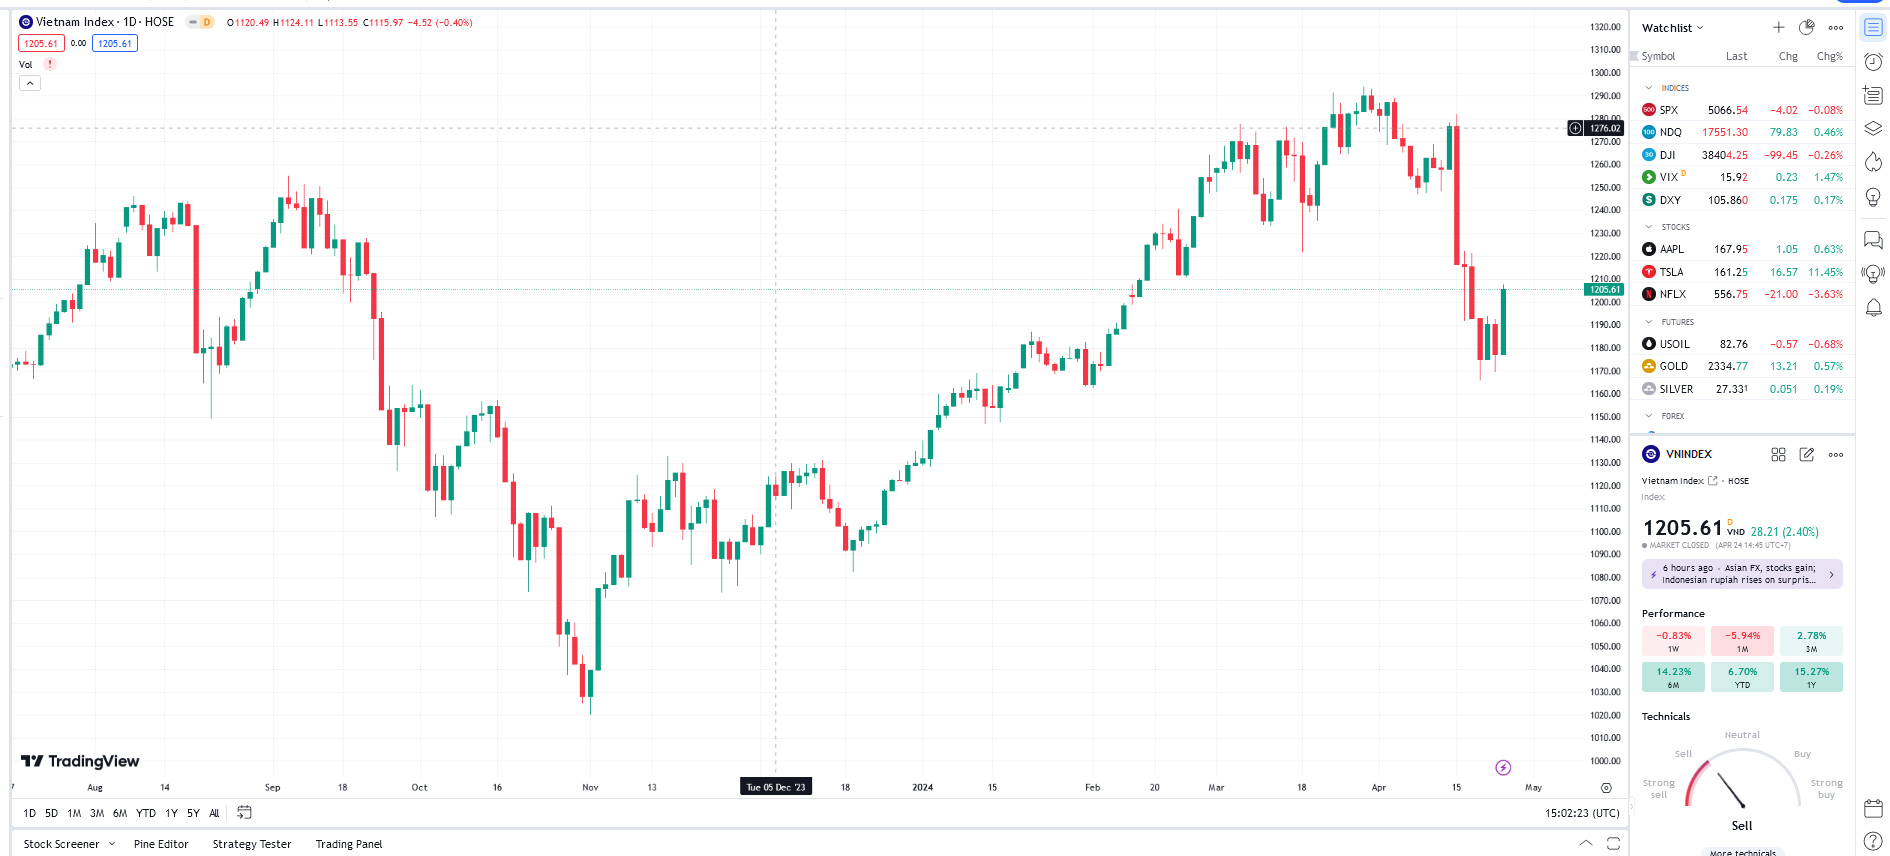
Task: Open the Strategy Tester tab
Action: tap(252, 844)
